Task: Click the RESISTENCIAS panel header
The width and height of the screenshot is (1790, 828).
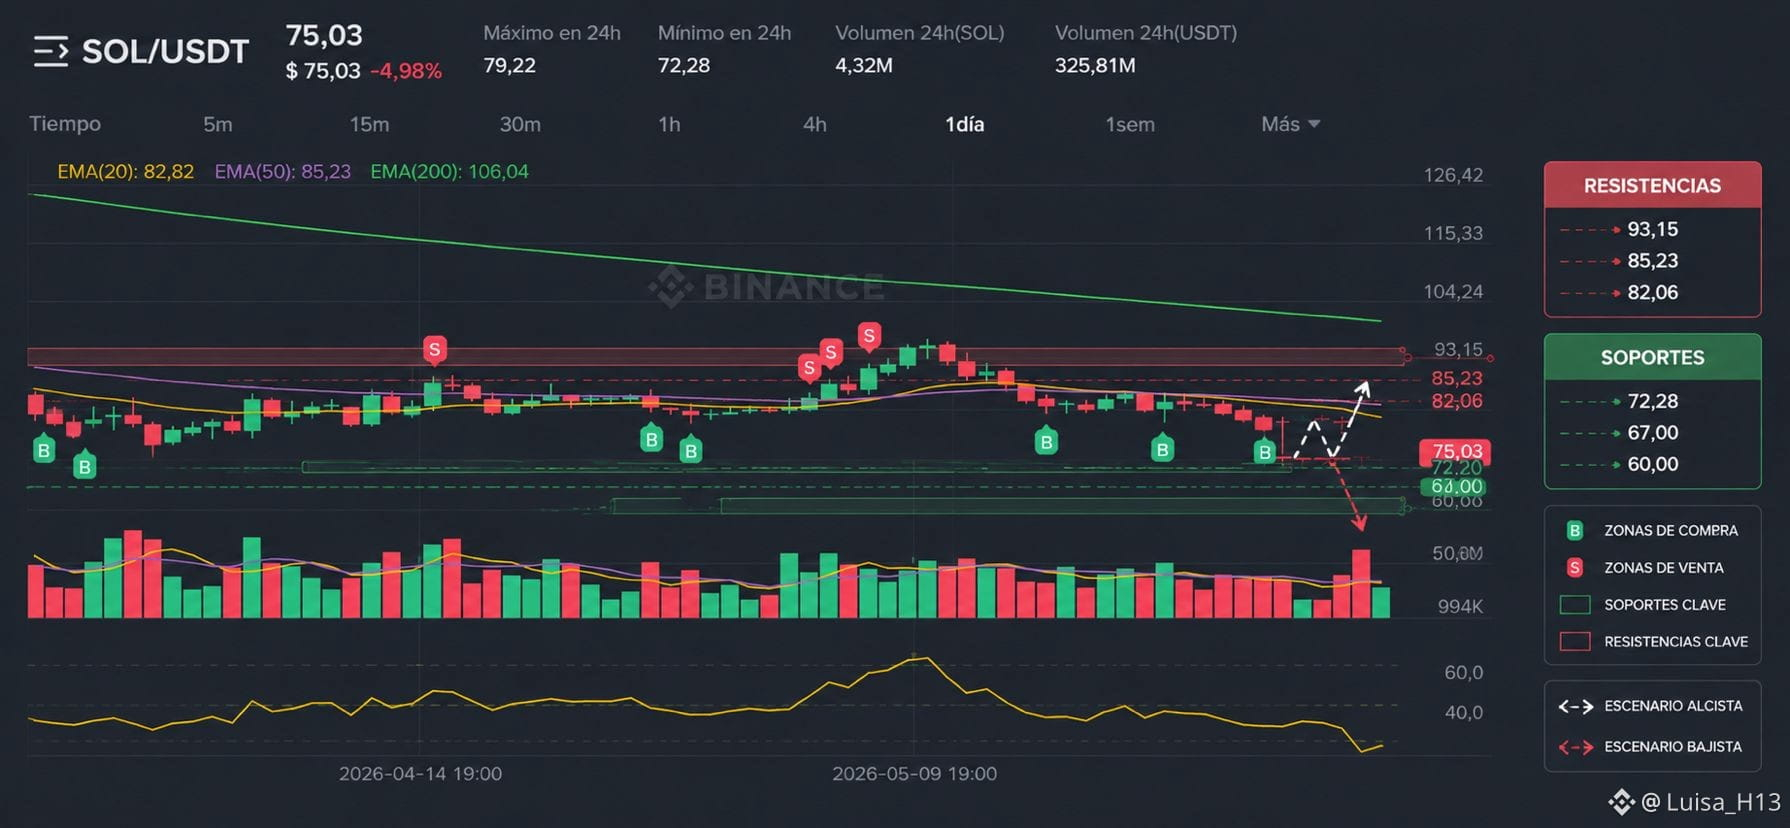Action: coord(1652,185)
